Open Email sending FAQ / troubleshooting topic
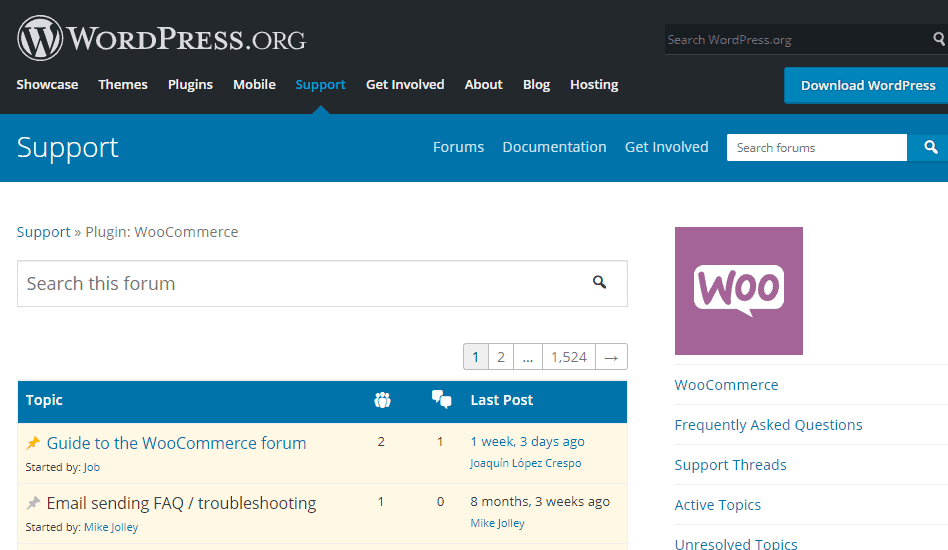The image size is (948, 550). click(181, 503)
